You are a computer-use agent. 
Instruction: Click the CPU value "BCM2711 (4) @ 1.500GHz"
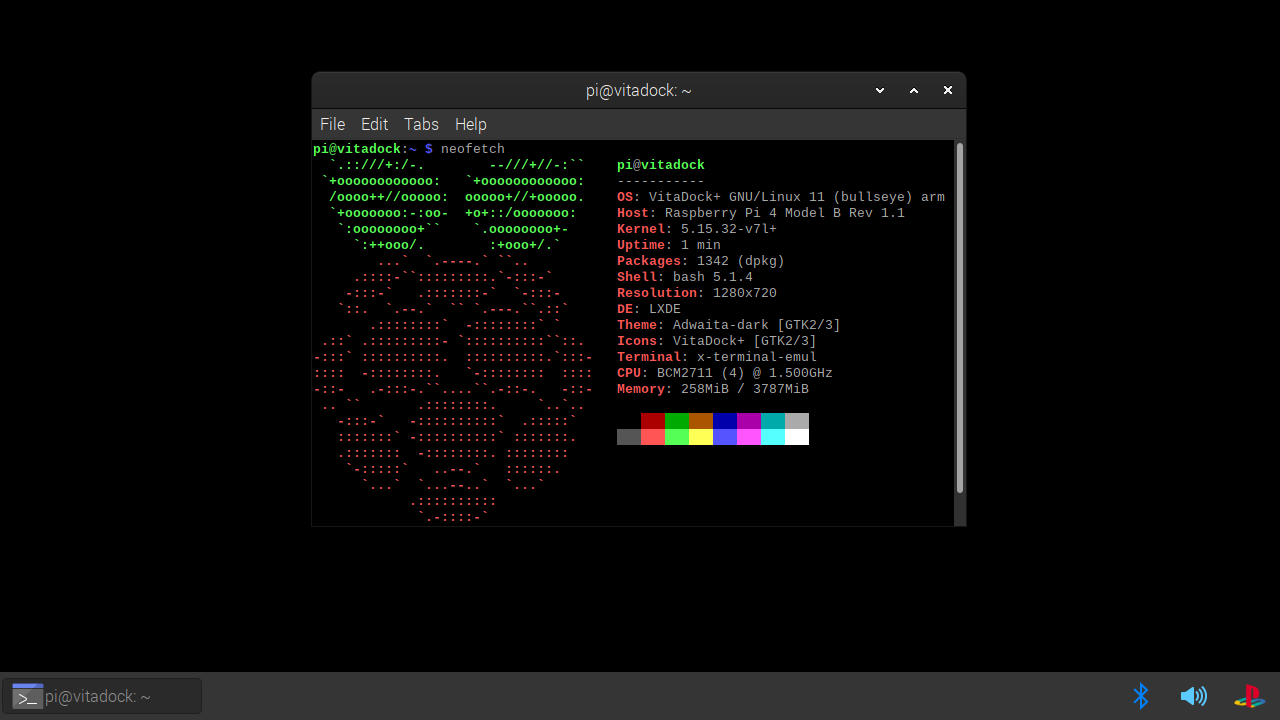(x=745, y=373)
